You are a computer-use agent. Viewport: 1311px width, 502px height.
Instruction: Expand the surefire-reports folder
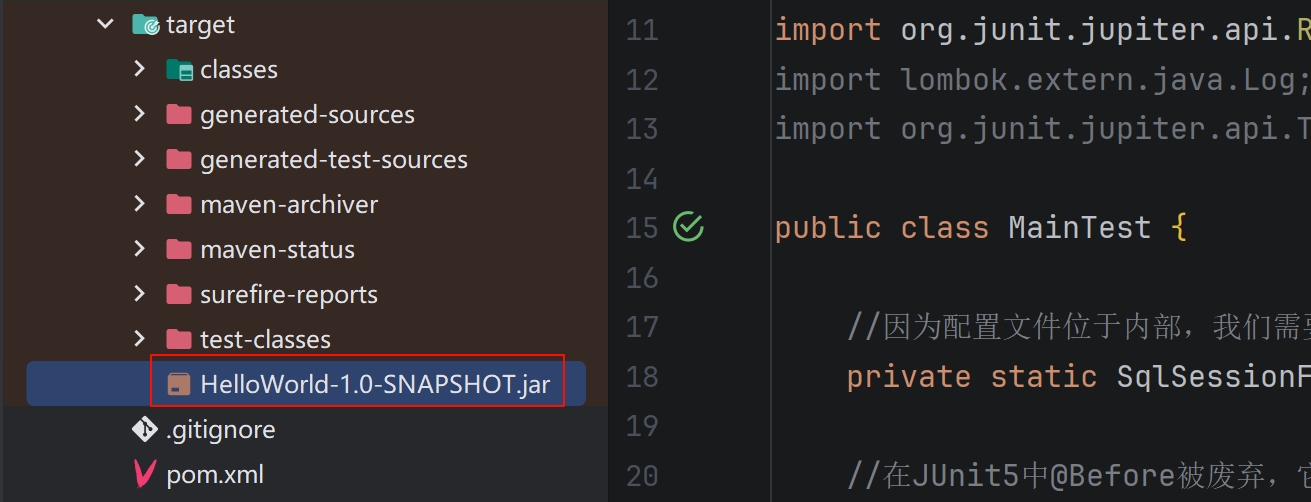pos(139,295)
